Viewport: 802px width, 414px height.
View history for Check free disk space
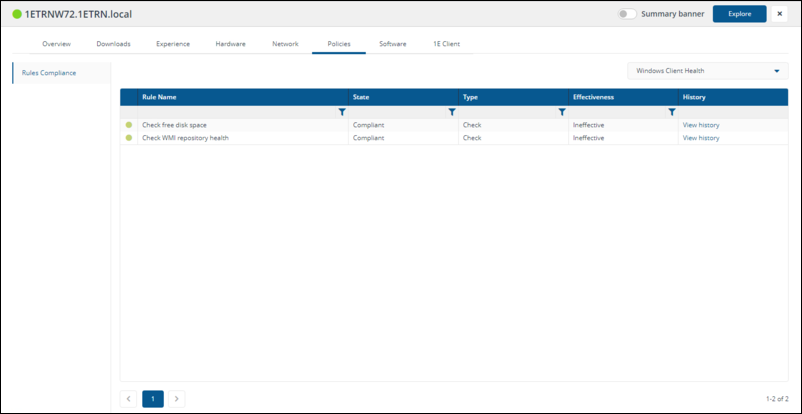click(700, 125)
